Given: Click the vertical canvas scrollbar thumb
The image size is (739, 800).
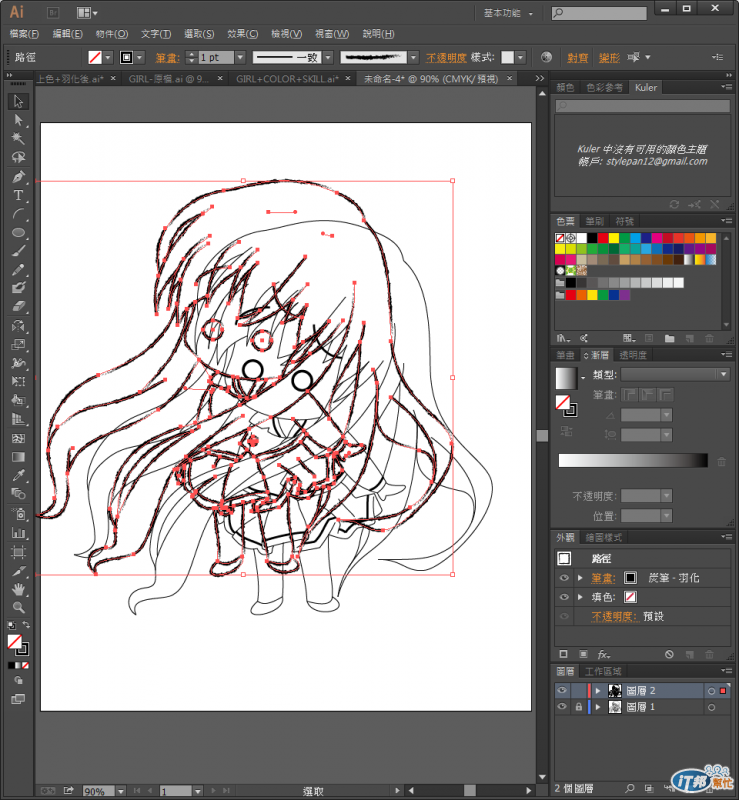Looking at the screenshot, I should click(542, 435).
